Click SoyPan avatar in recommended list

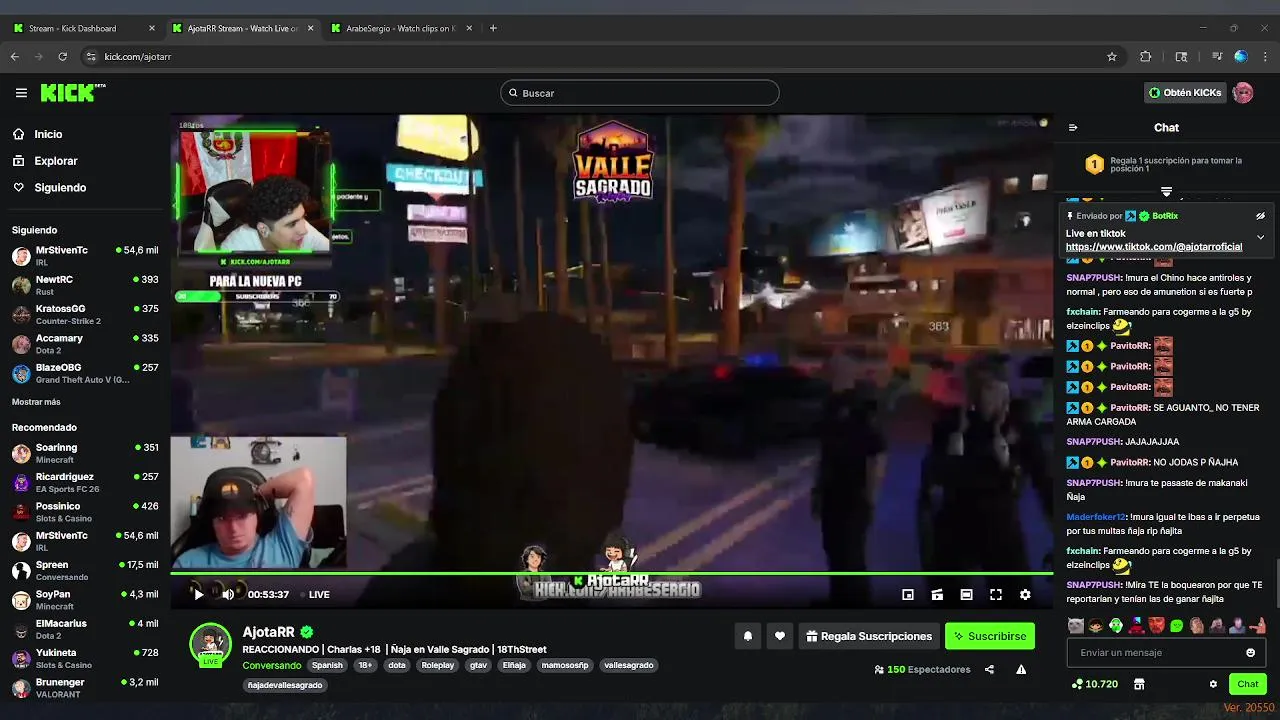21,600
